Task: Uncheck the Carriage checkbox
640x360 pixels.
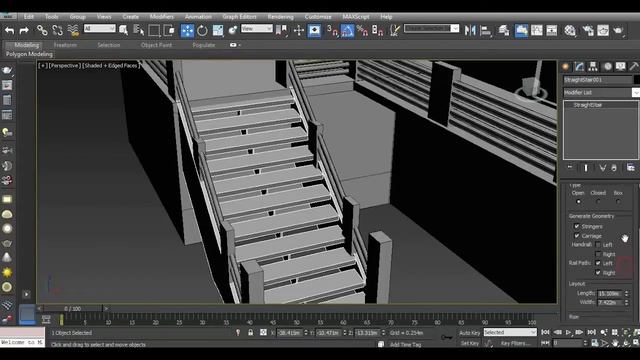Action: (577, 236)
